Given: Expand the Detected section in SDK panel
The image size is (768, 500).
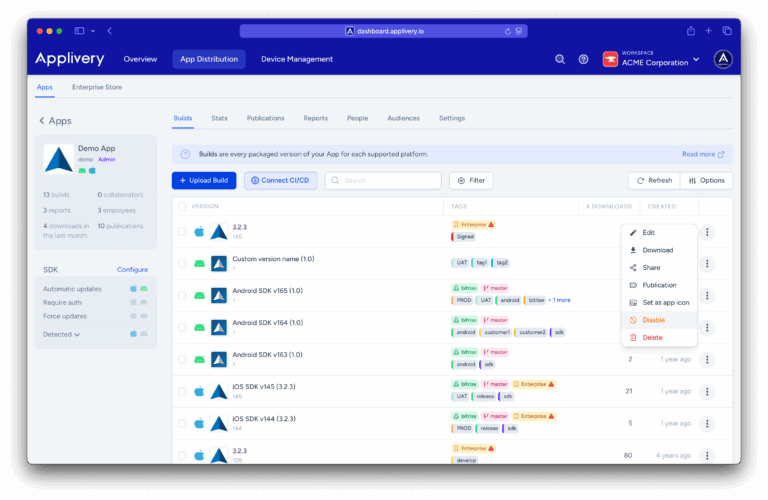Looking at the screenshot, I should (x=61, y=334).
